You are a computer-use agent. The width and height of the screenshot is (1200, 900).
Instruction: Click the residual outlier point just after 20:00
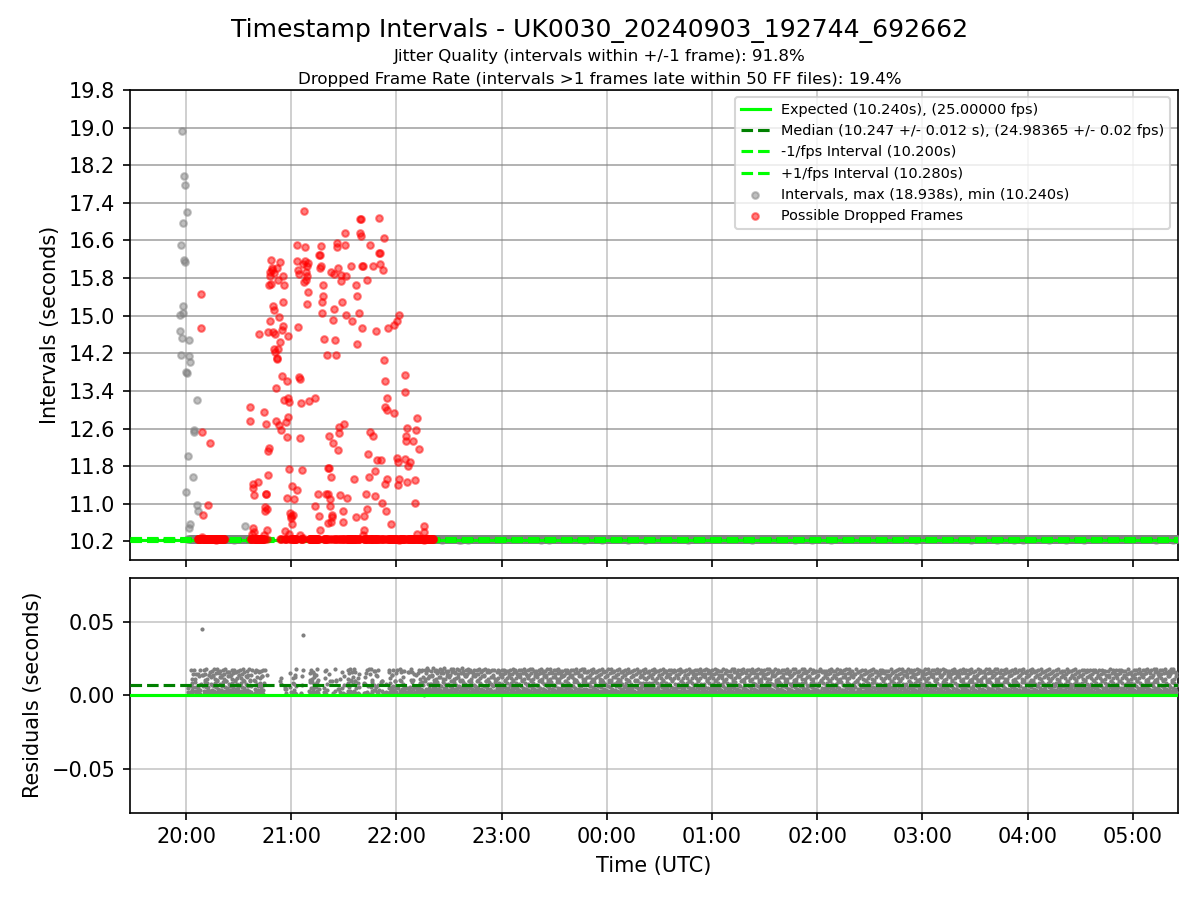click(202, 629)
